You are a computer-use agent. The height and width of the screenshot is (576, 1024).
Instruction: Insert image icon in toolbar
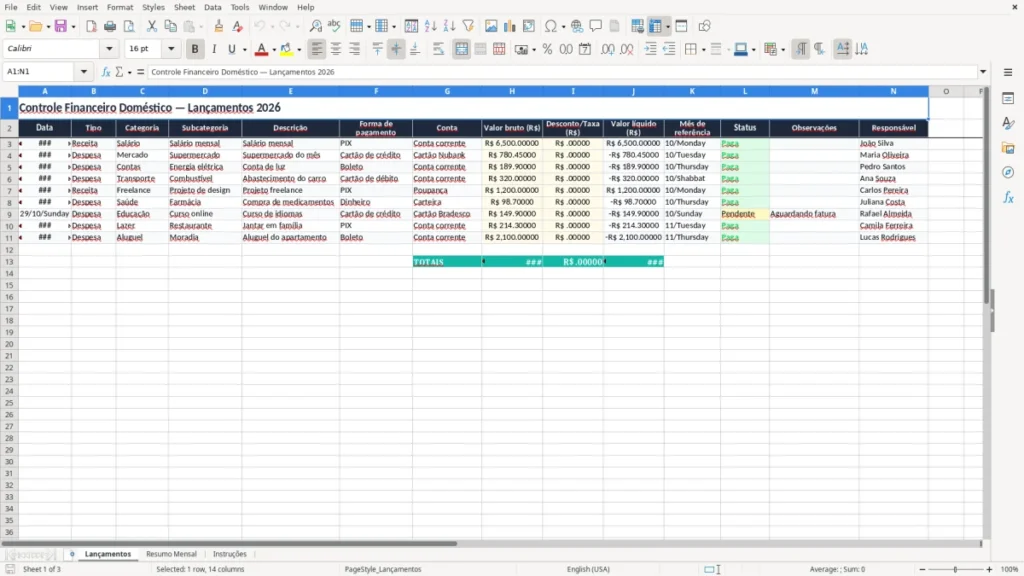[491, 26]
